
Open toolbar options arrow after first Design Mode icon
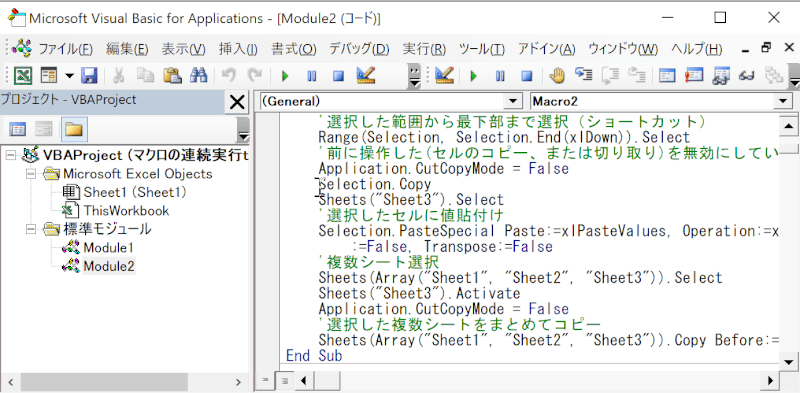coord(415,76)
